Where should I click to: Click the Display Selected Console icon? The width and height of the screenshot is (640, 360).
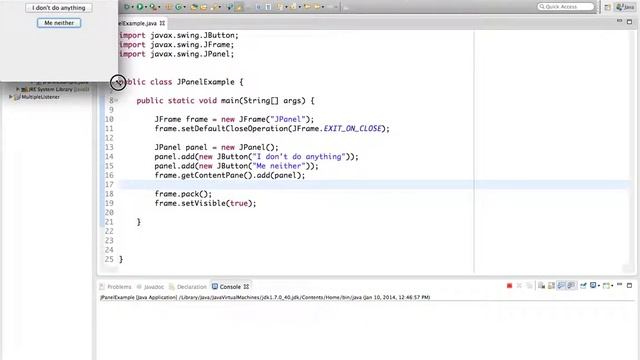coord(593,285)
